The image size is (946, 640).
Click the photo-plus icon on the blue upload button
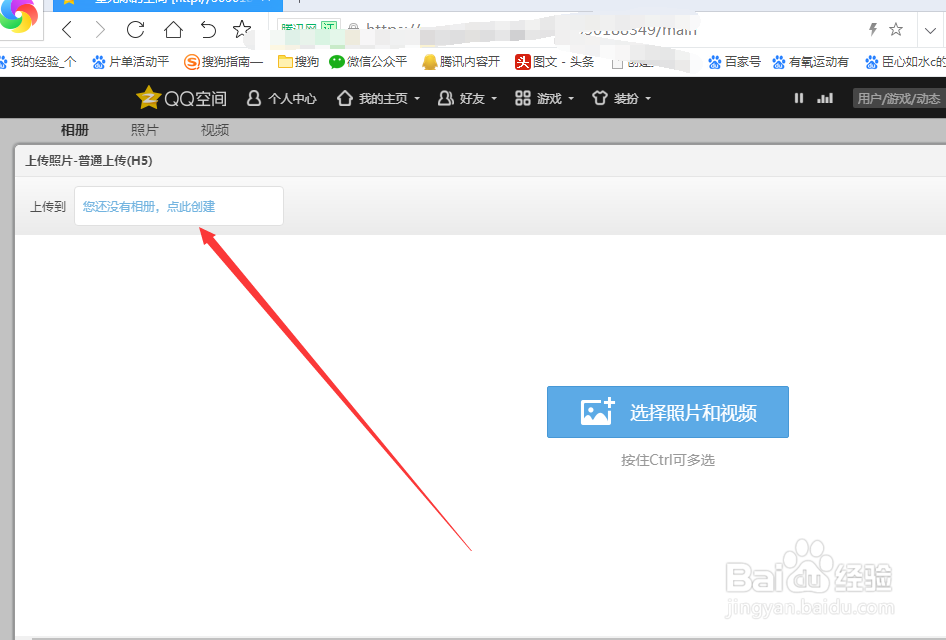(x=597, y=411)
